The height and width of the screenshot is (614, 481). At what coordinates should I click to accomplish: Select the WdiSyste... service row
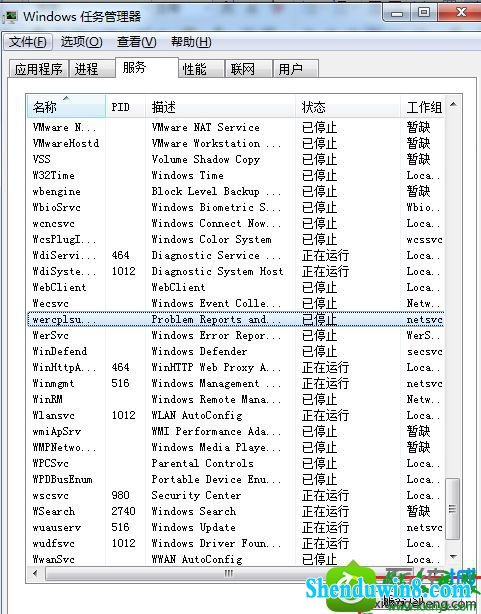pyautogui.click(x=236, y=271)
